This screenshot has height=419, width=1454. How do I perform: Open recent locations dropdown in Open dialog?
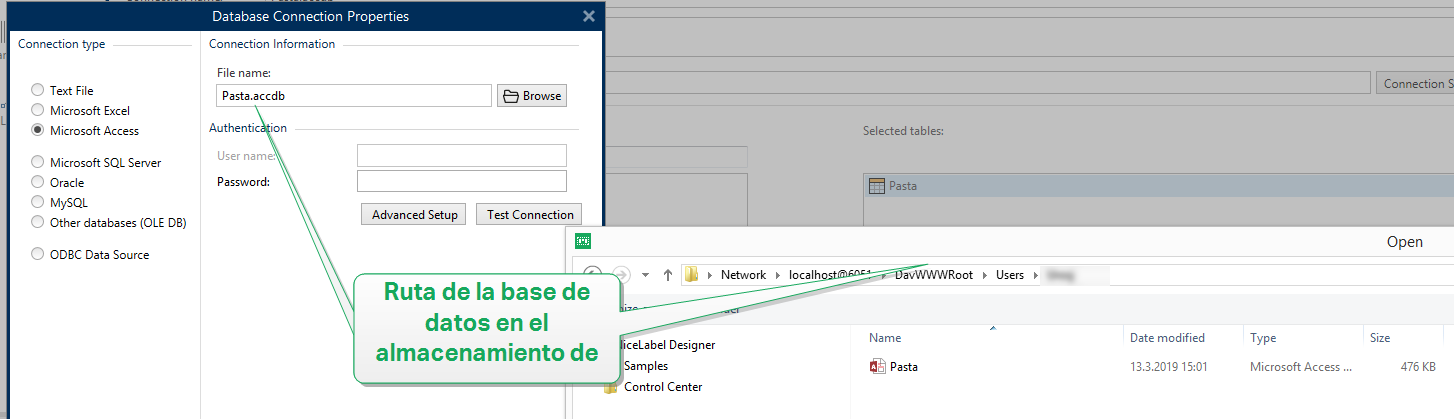point(646,275)
